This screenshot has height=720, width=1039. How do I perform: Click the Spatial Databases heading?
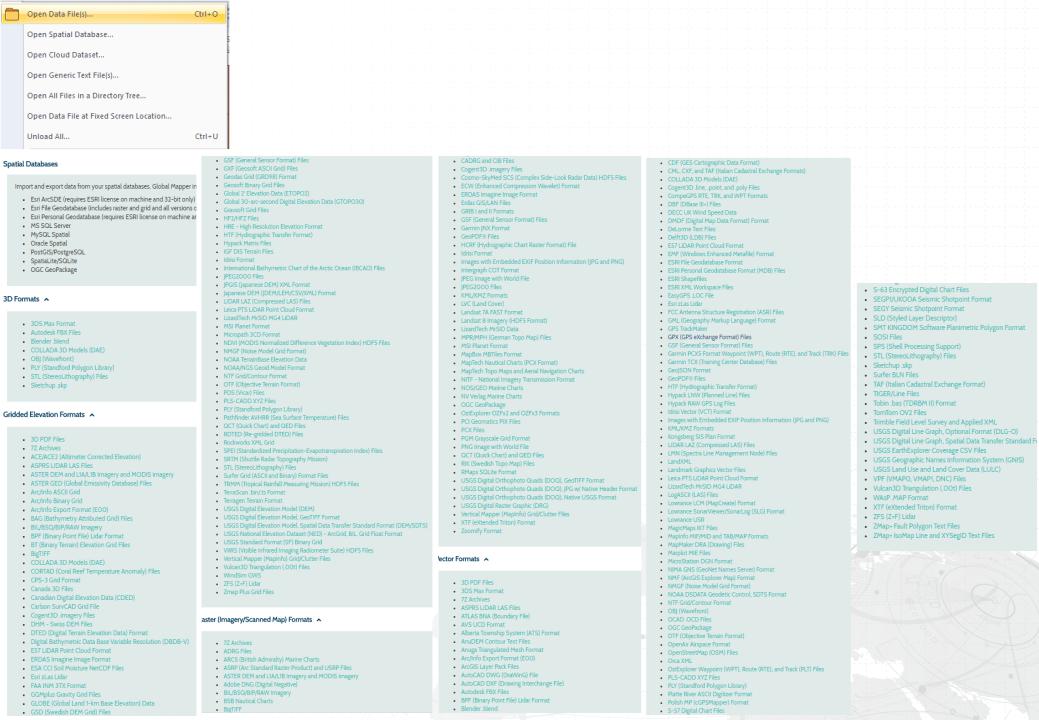click(x=30, y=164)
